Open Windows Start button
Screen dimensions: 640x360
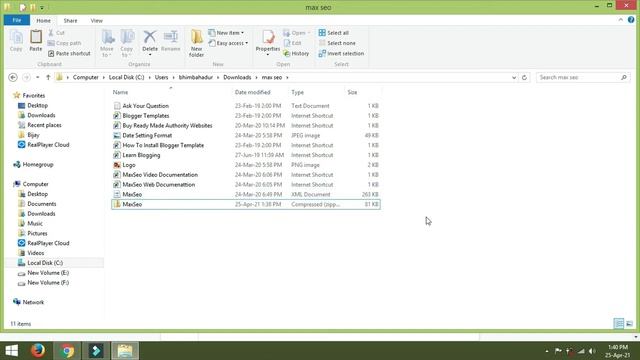click(x=11, y=351)
